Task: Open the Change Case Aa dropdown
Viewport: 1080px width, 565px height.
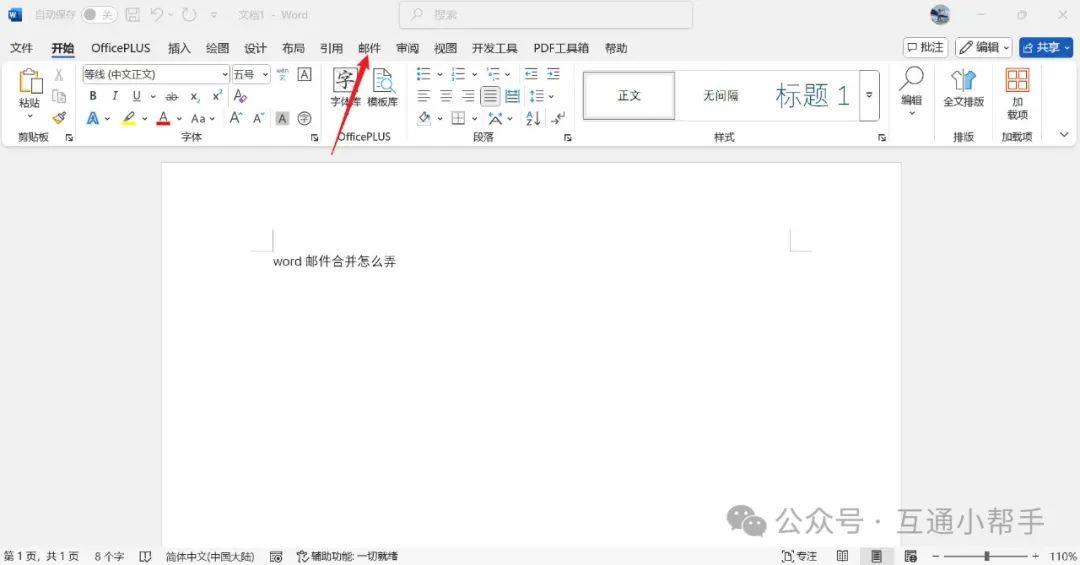Action: pos(202,119)
